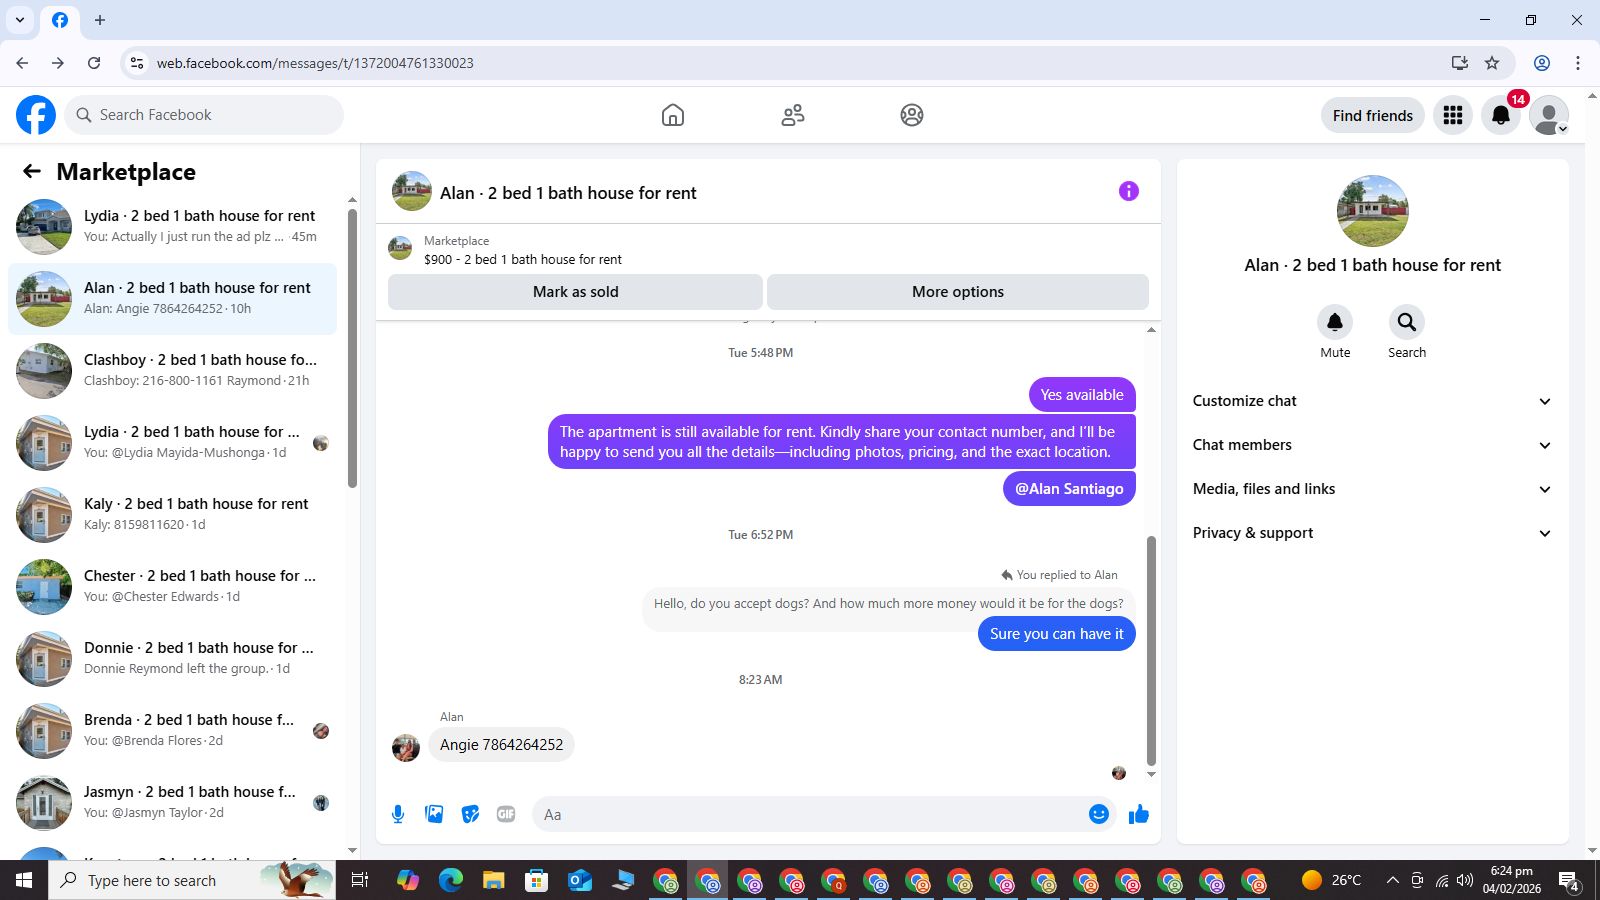Open the Menu grid icon
Screen dimensions: 1600x900
[x=1453, y=115]
